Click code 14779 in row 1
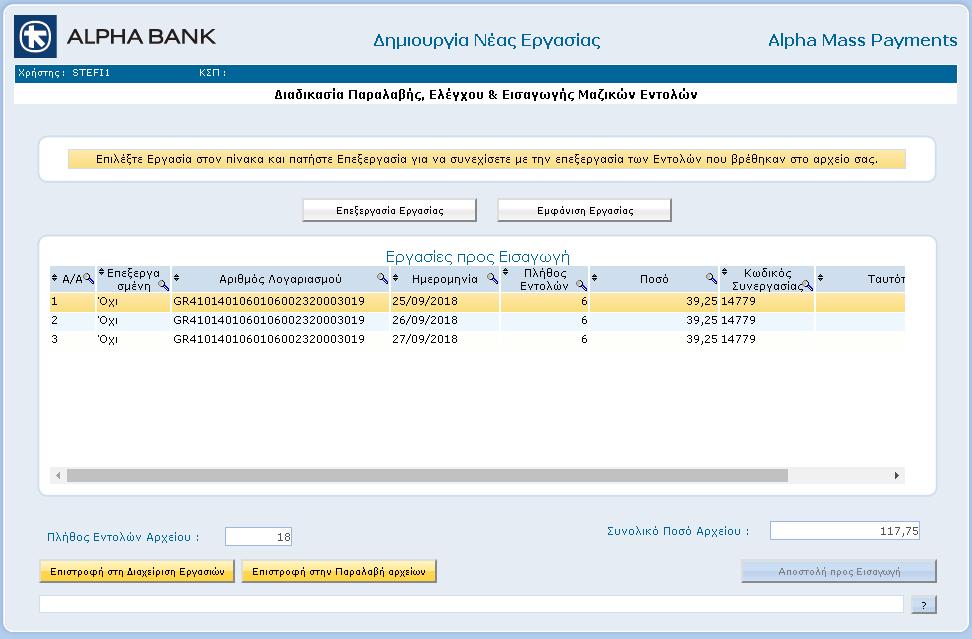 pyautogui.click(x=738, y=302)
